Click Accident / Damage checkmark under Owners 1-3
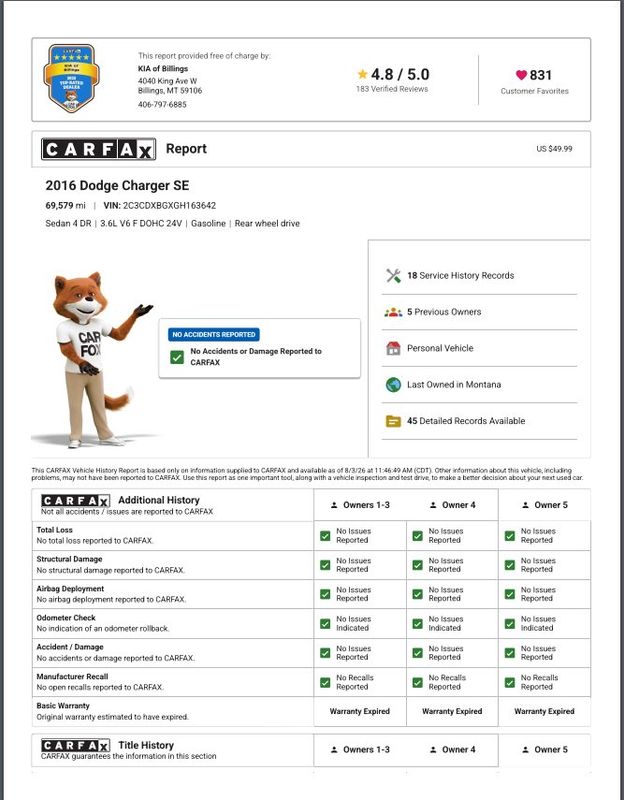This screenshot has height=800, width=624. coord(325,653)
